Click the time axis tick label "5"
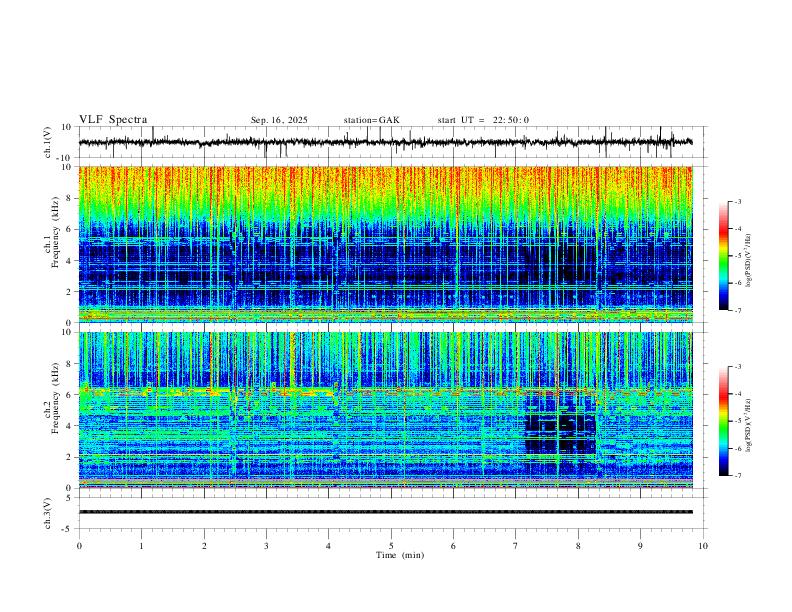The image size is (792, 612). 391,546
